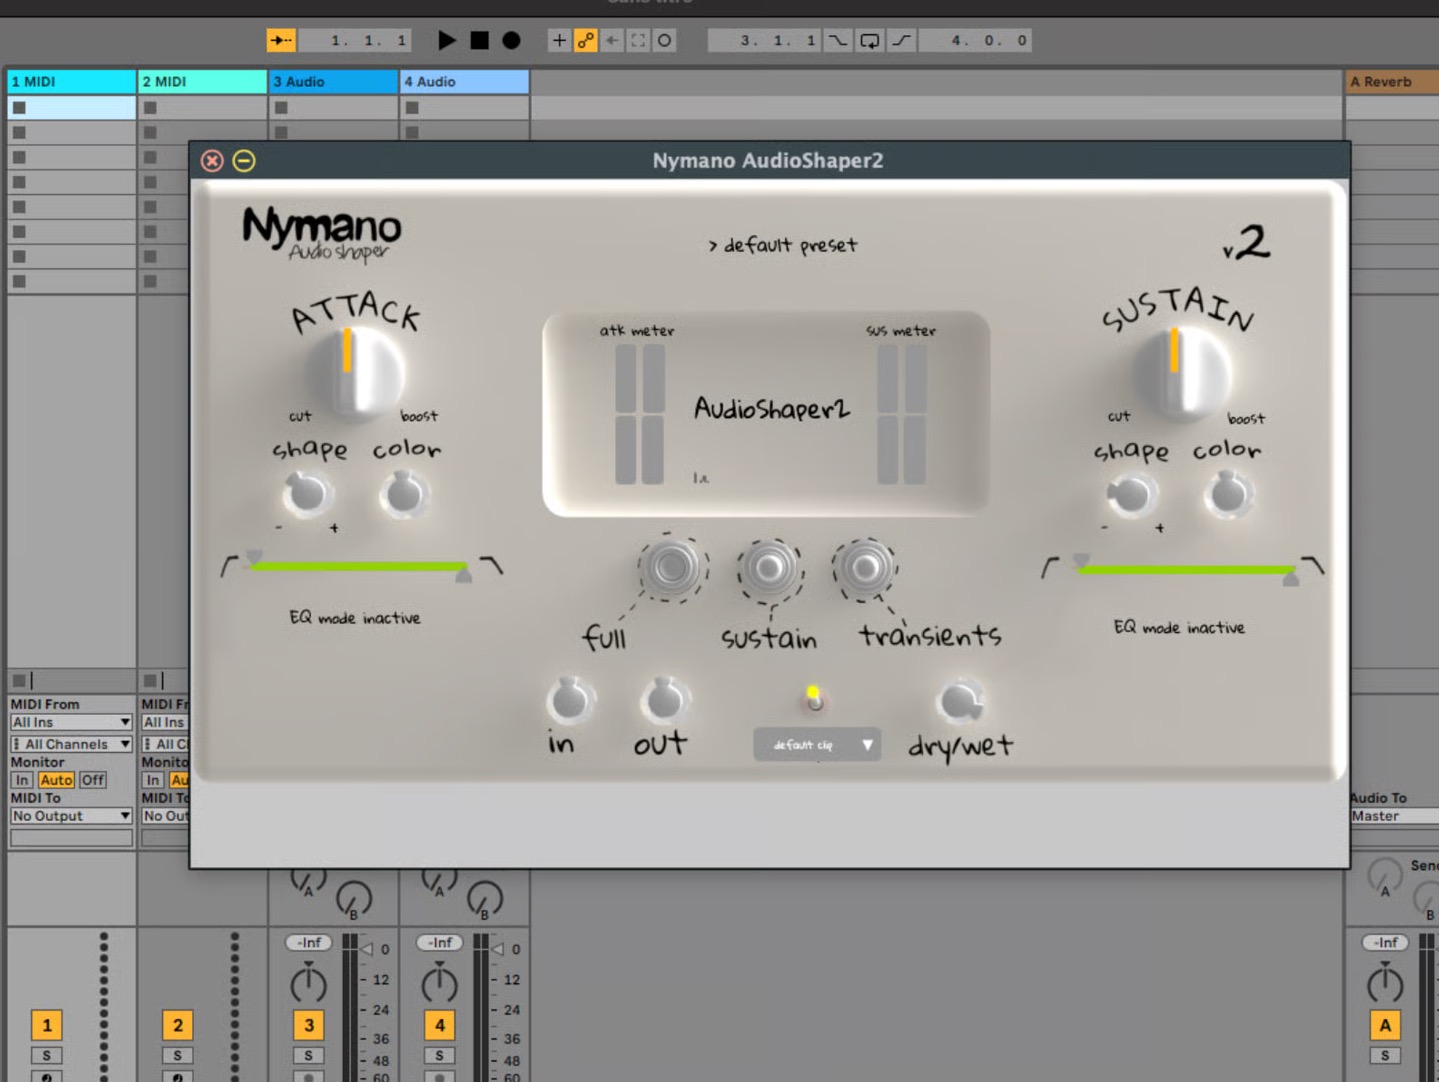Toggle the Automation Arm link icon
The image size is (1439, 1082).
(x=586, y=40)
